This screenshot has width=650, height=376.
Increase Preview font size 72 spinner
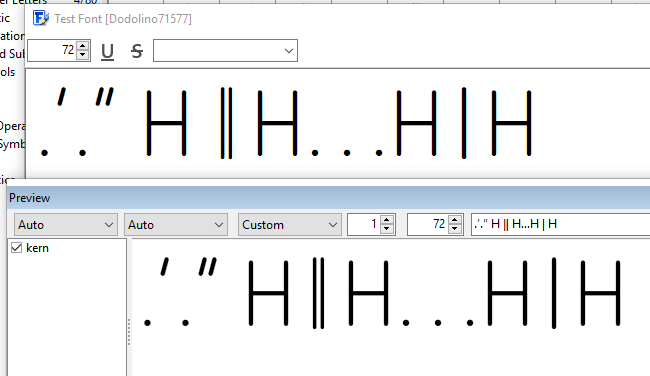pos(455,220)
